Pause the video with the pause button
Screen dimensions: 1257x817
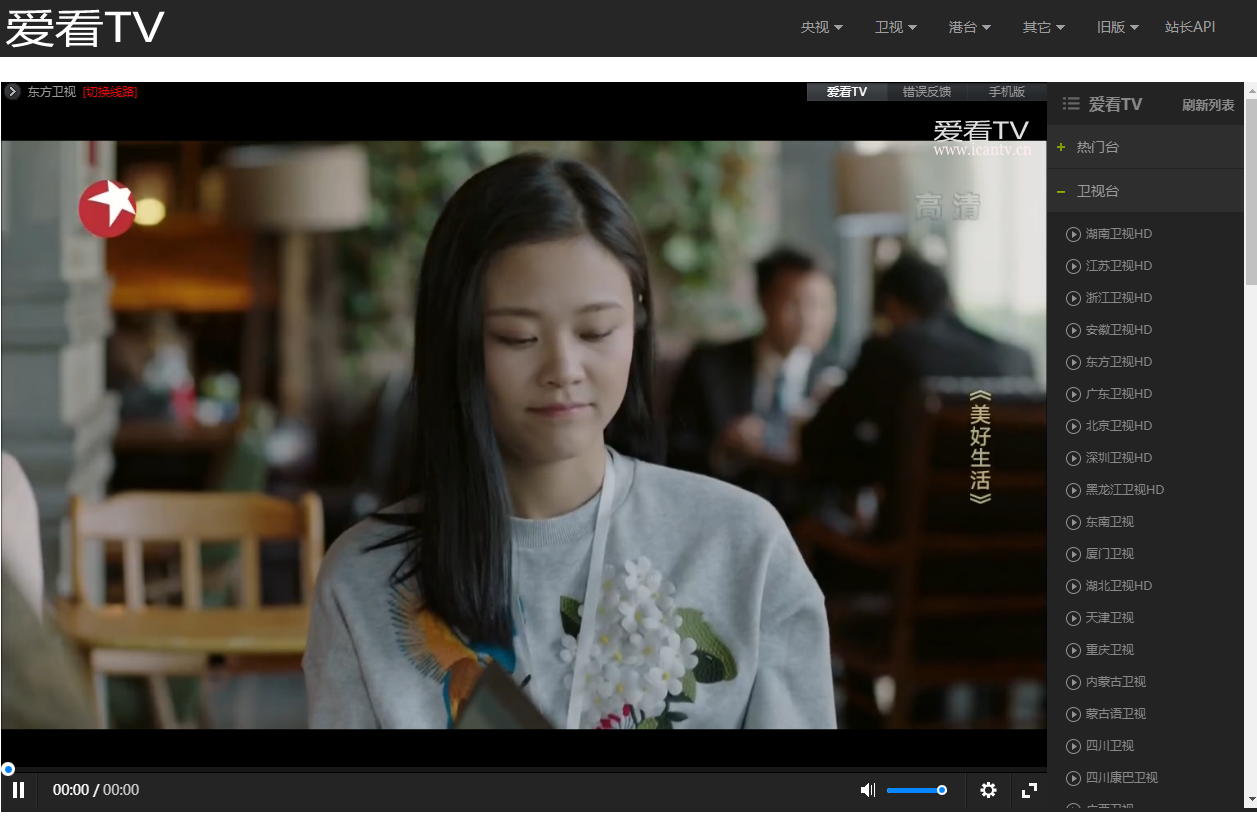tap(18, 790)
